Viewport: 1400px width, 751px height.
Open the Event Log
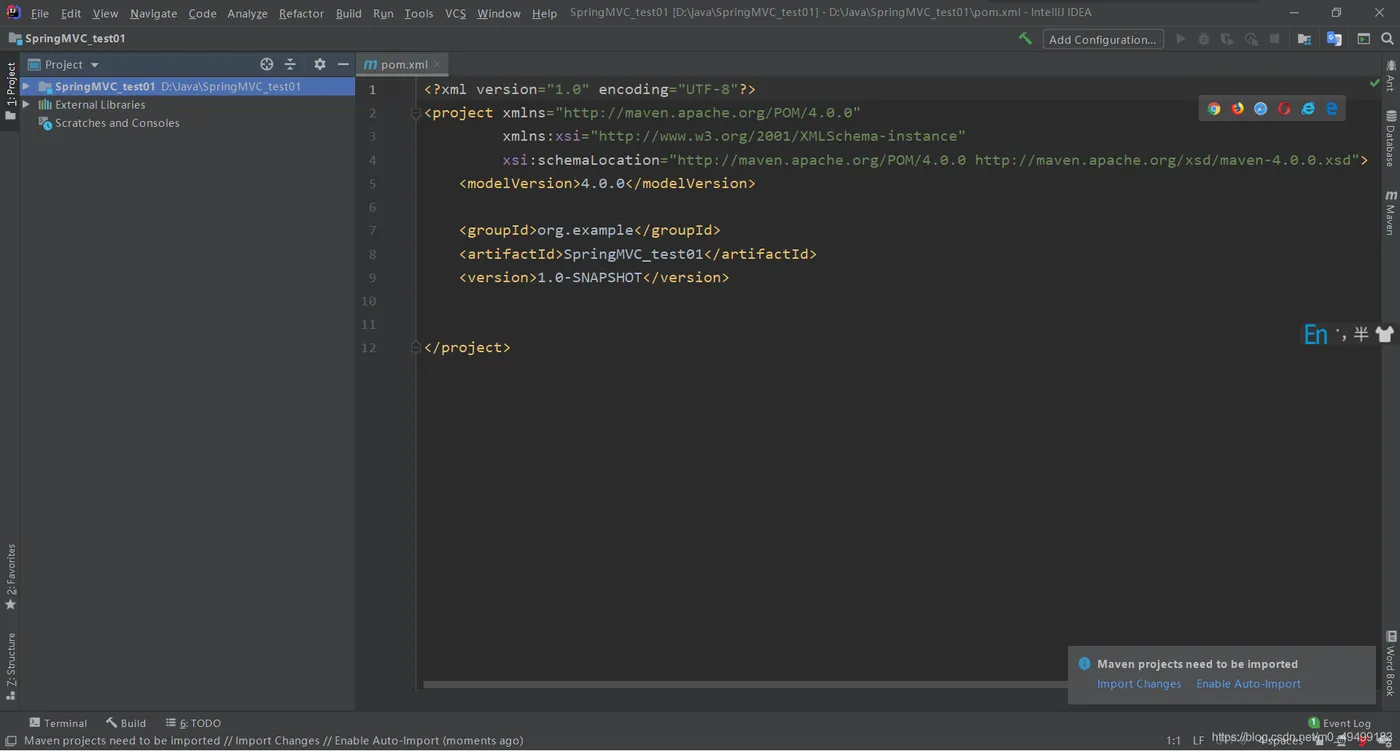pyautogui.click(x=1339, y=723)
